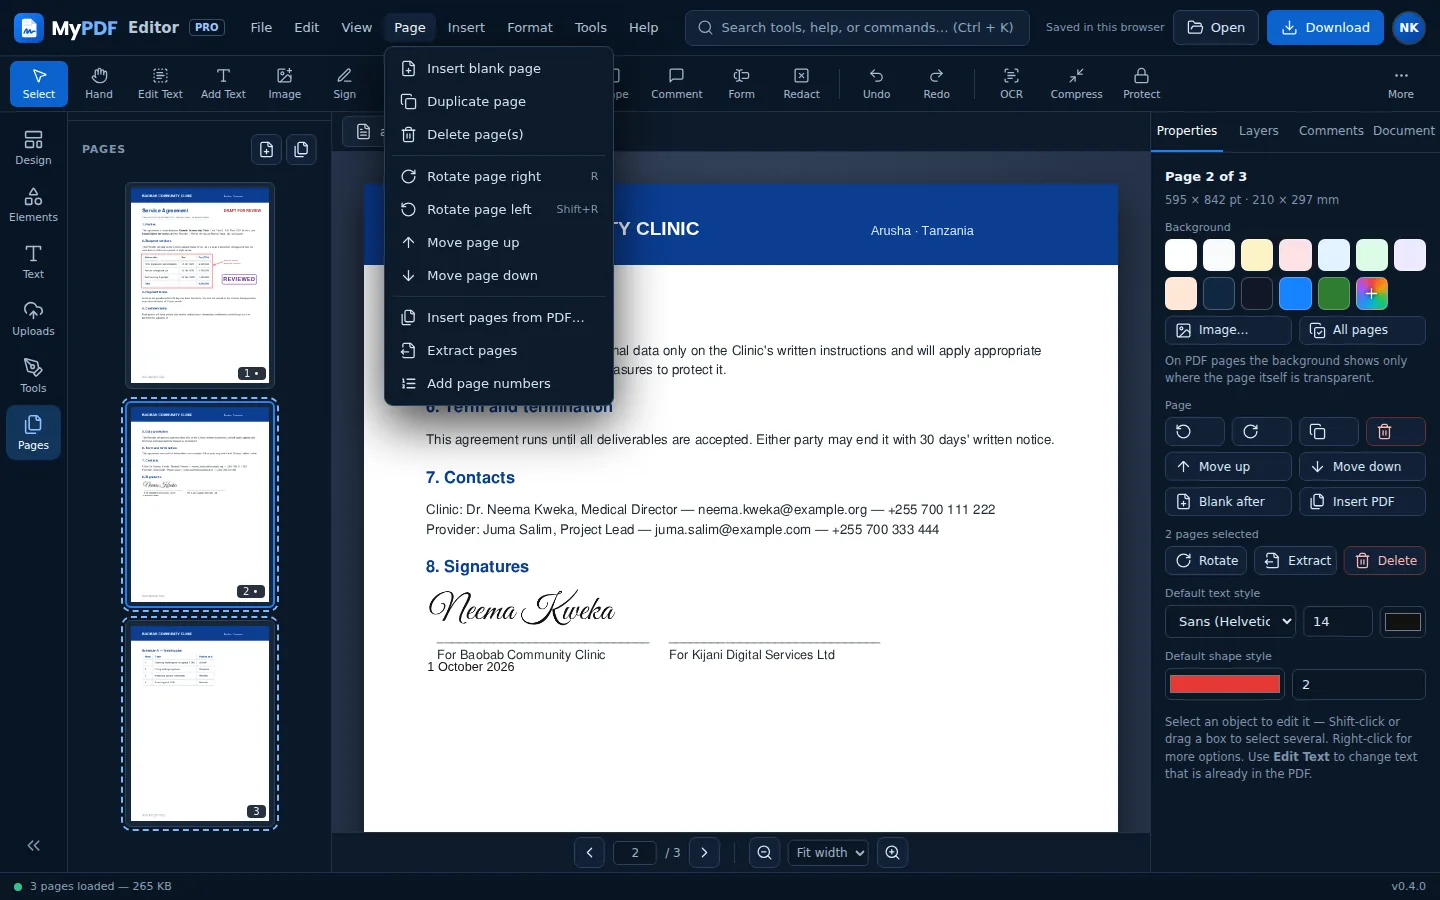Image resolution: width=1440 pixels, height=900 pixels.
Task: Open the Fit width zoom dropdown
Action: tap(828, 853)
